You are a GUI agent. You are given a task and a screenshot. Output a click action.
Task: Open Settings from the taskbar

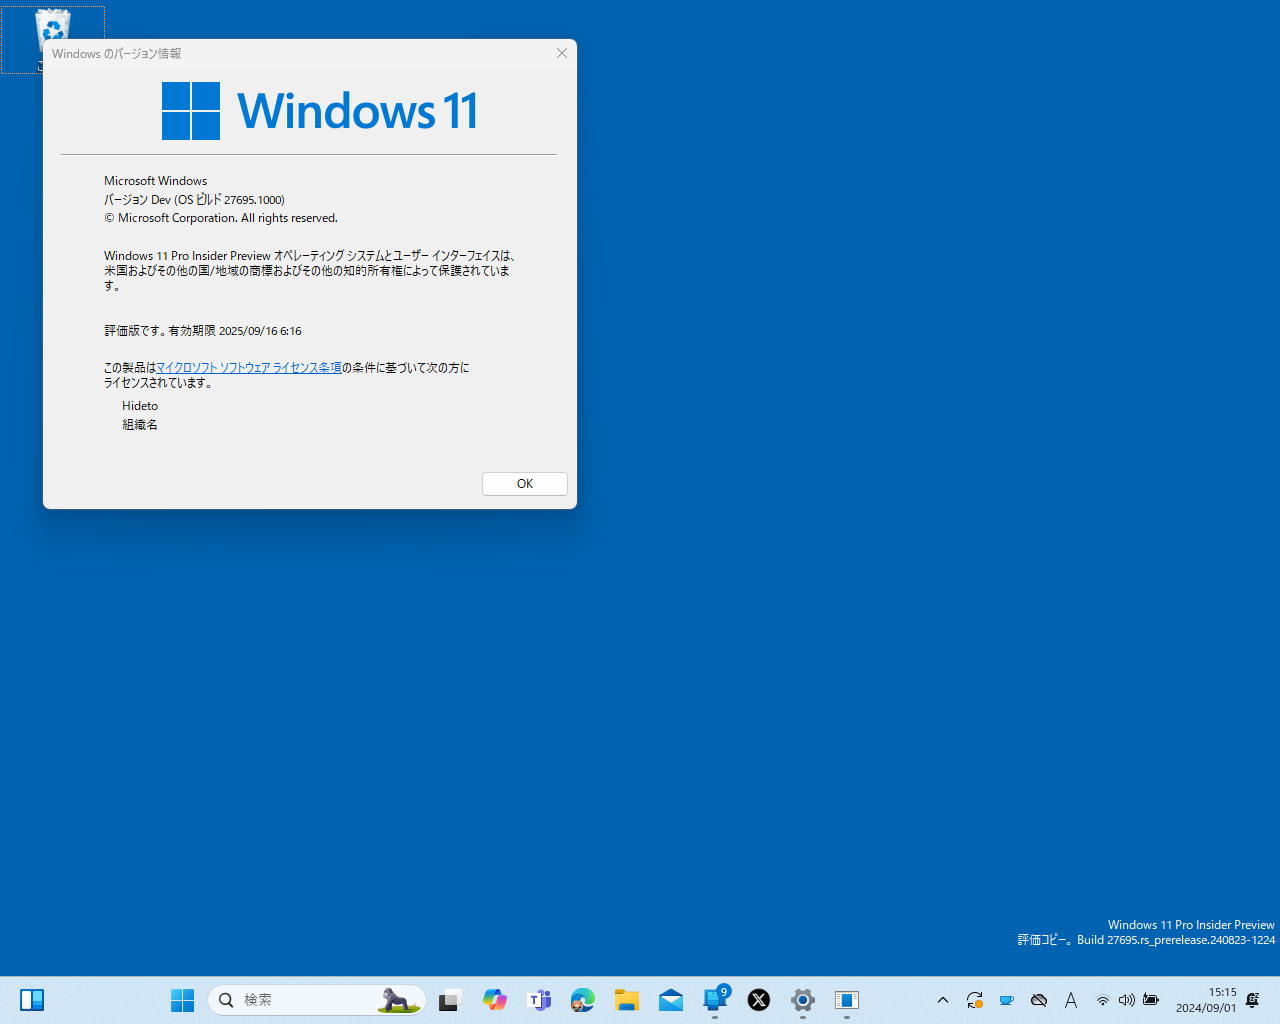802,1000
